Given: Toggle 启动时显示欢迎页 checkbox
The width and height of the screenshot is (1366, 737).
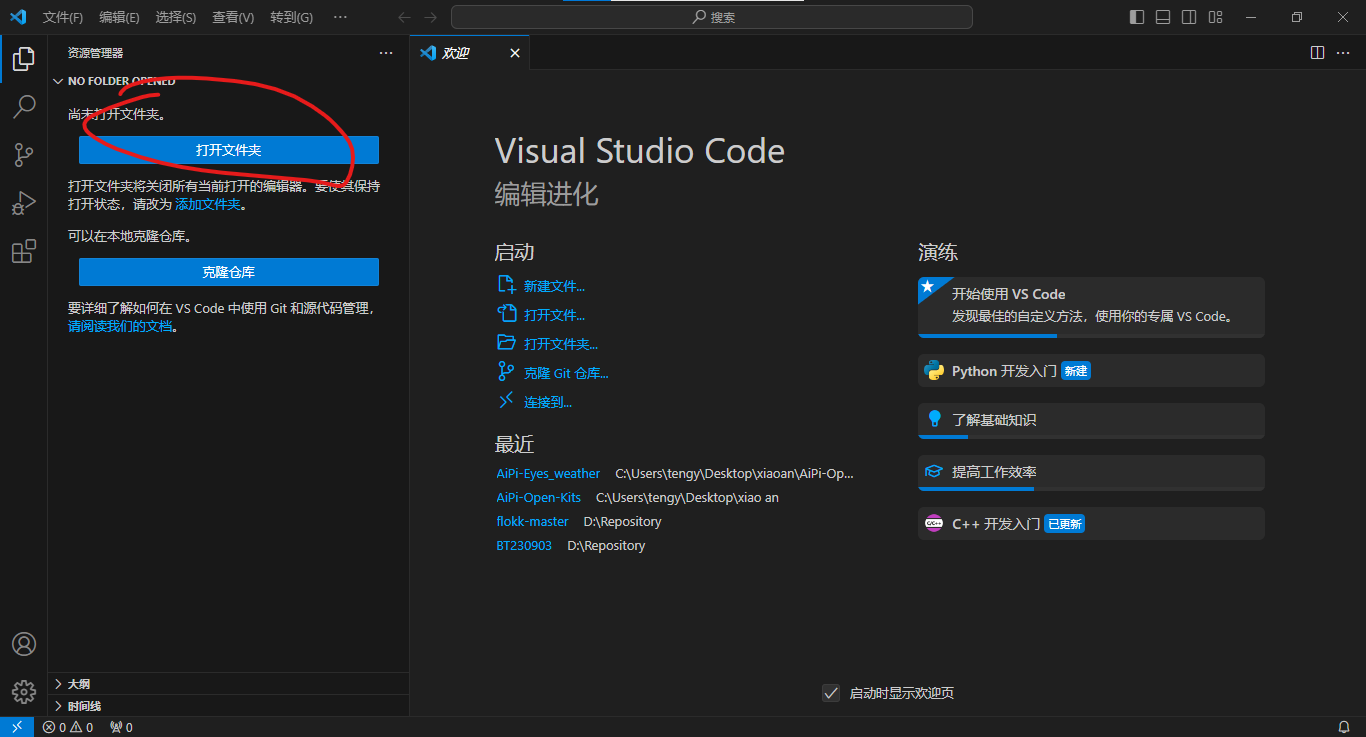Looking at the screenshot, I should click(x=830, y=693).
